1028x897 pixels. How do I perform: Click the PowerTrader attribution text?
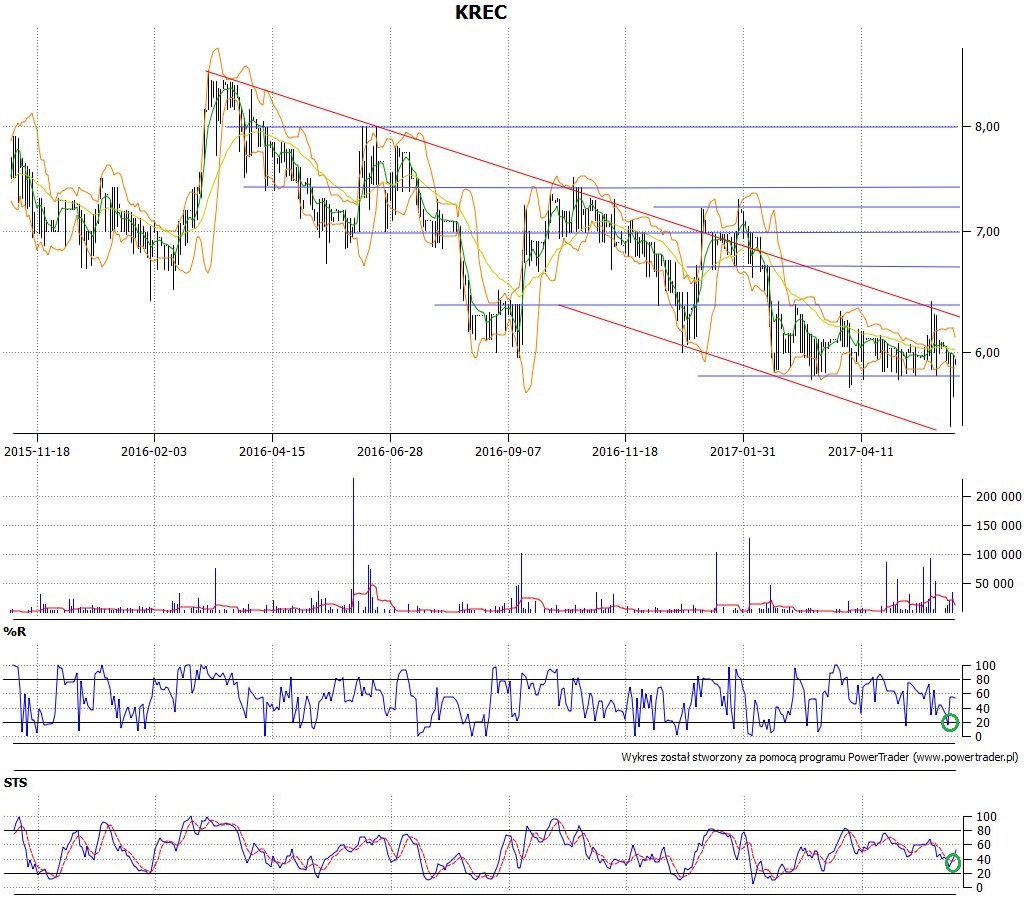coord(820,757)
